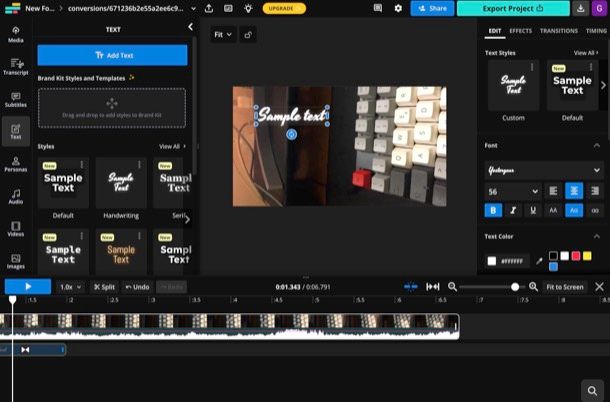
Task: Open the Subtitles sidebar panel
Action: 16,99
